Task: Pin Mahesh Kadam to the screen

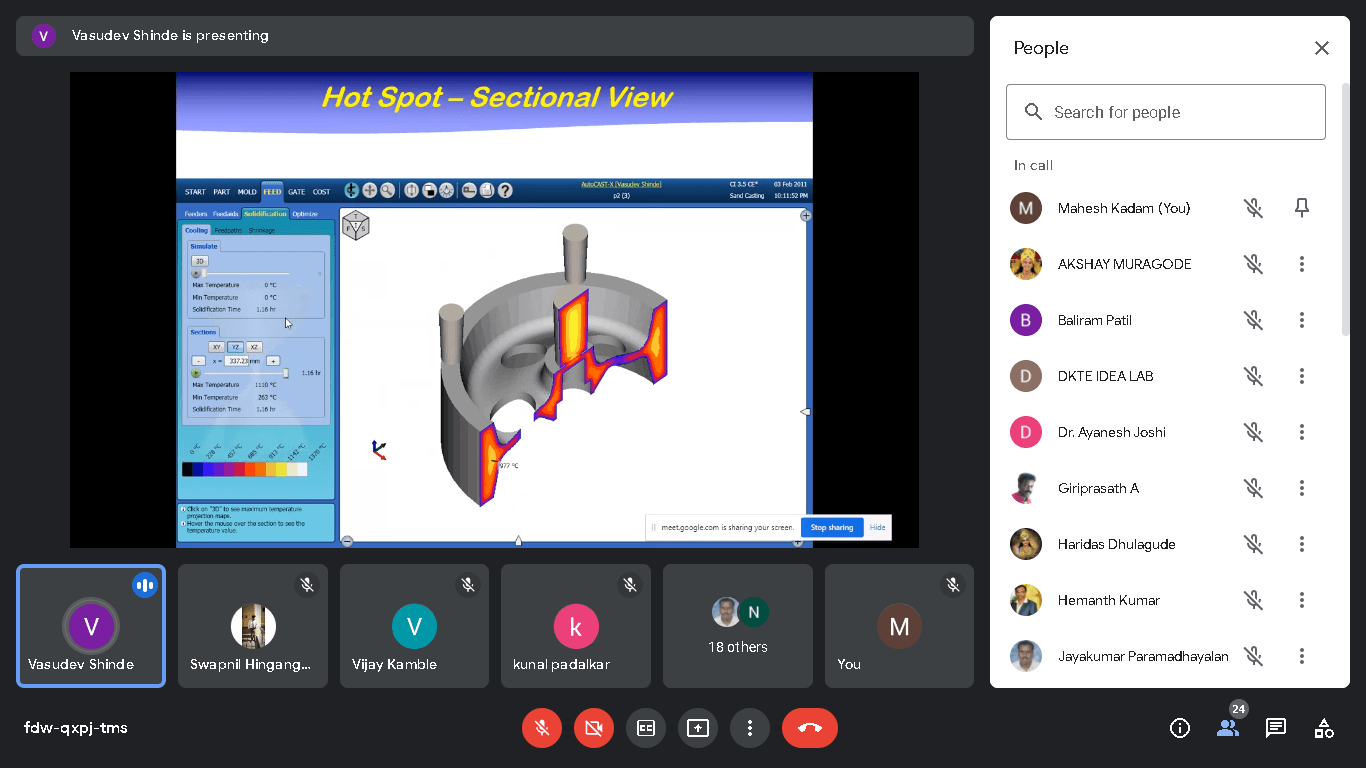Action: click(1302, 208)
